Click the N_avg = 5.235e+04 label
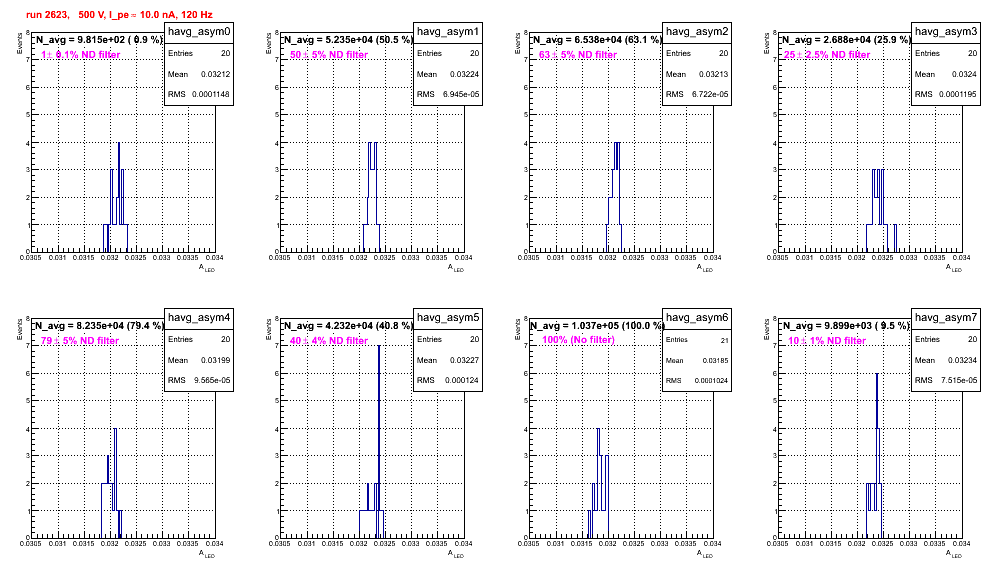 click(348, 40)
